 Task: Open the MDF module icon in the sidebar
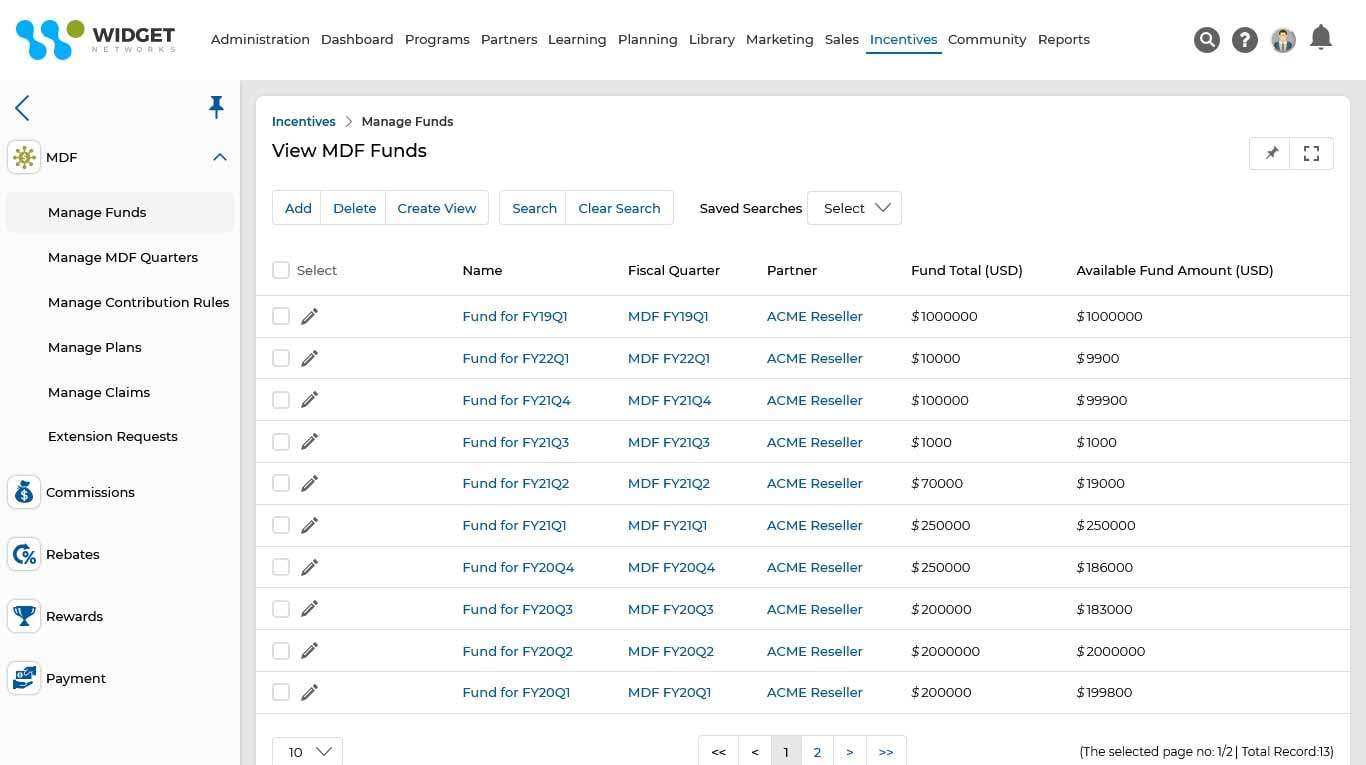click(24, 157)
